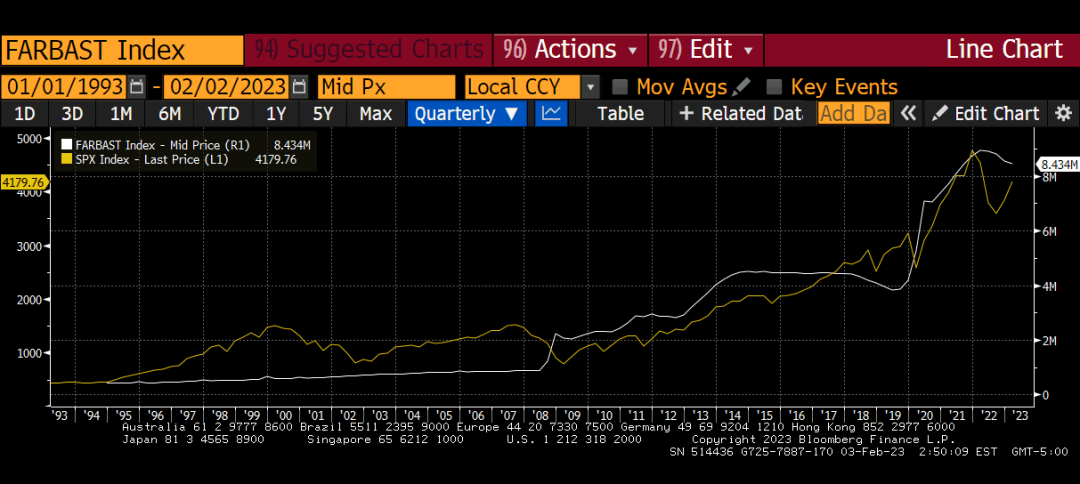The image size is (1080, 484).
Task: Switch to the Table view
Action: [x=620, y=113]
